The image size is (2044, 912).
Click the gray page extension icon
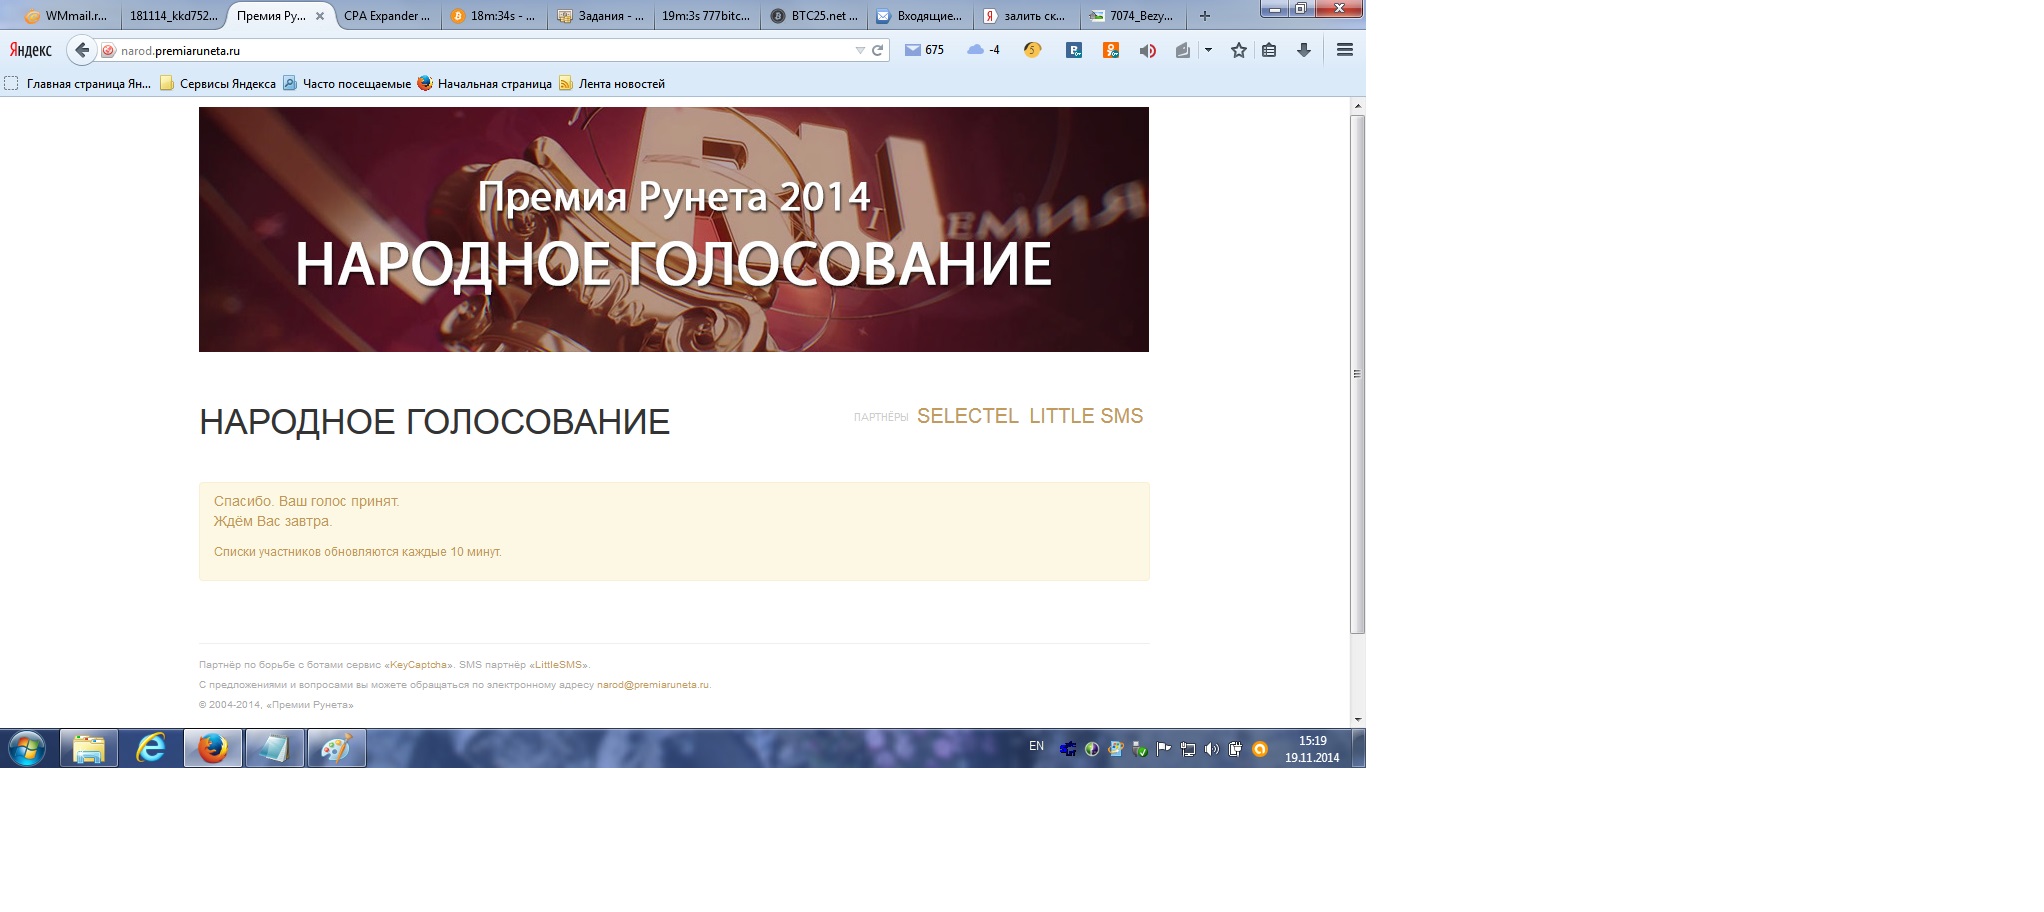(x=1183, y=50)
